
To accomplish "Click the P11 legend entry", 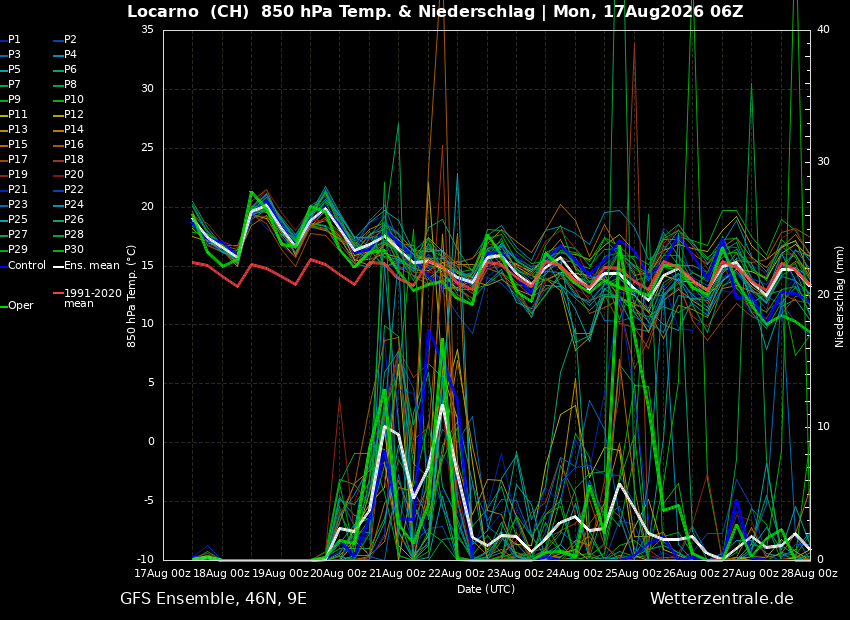I will point(14,114).
